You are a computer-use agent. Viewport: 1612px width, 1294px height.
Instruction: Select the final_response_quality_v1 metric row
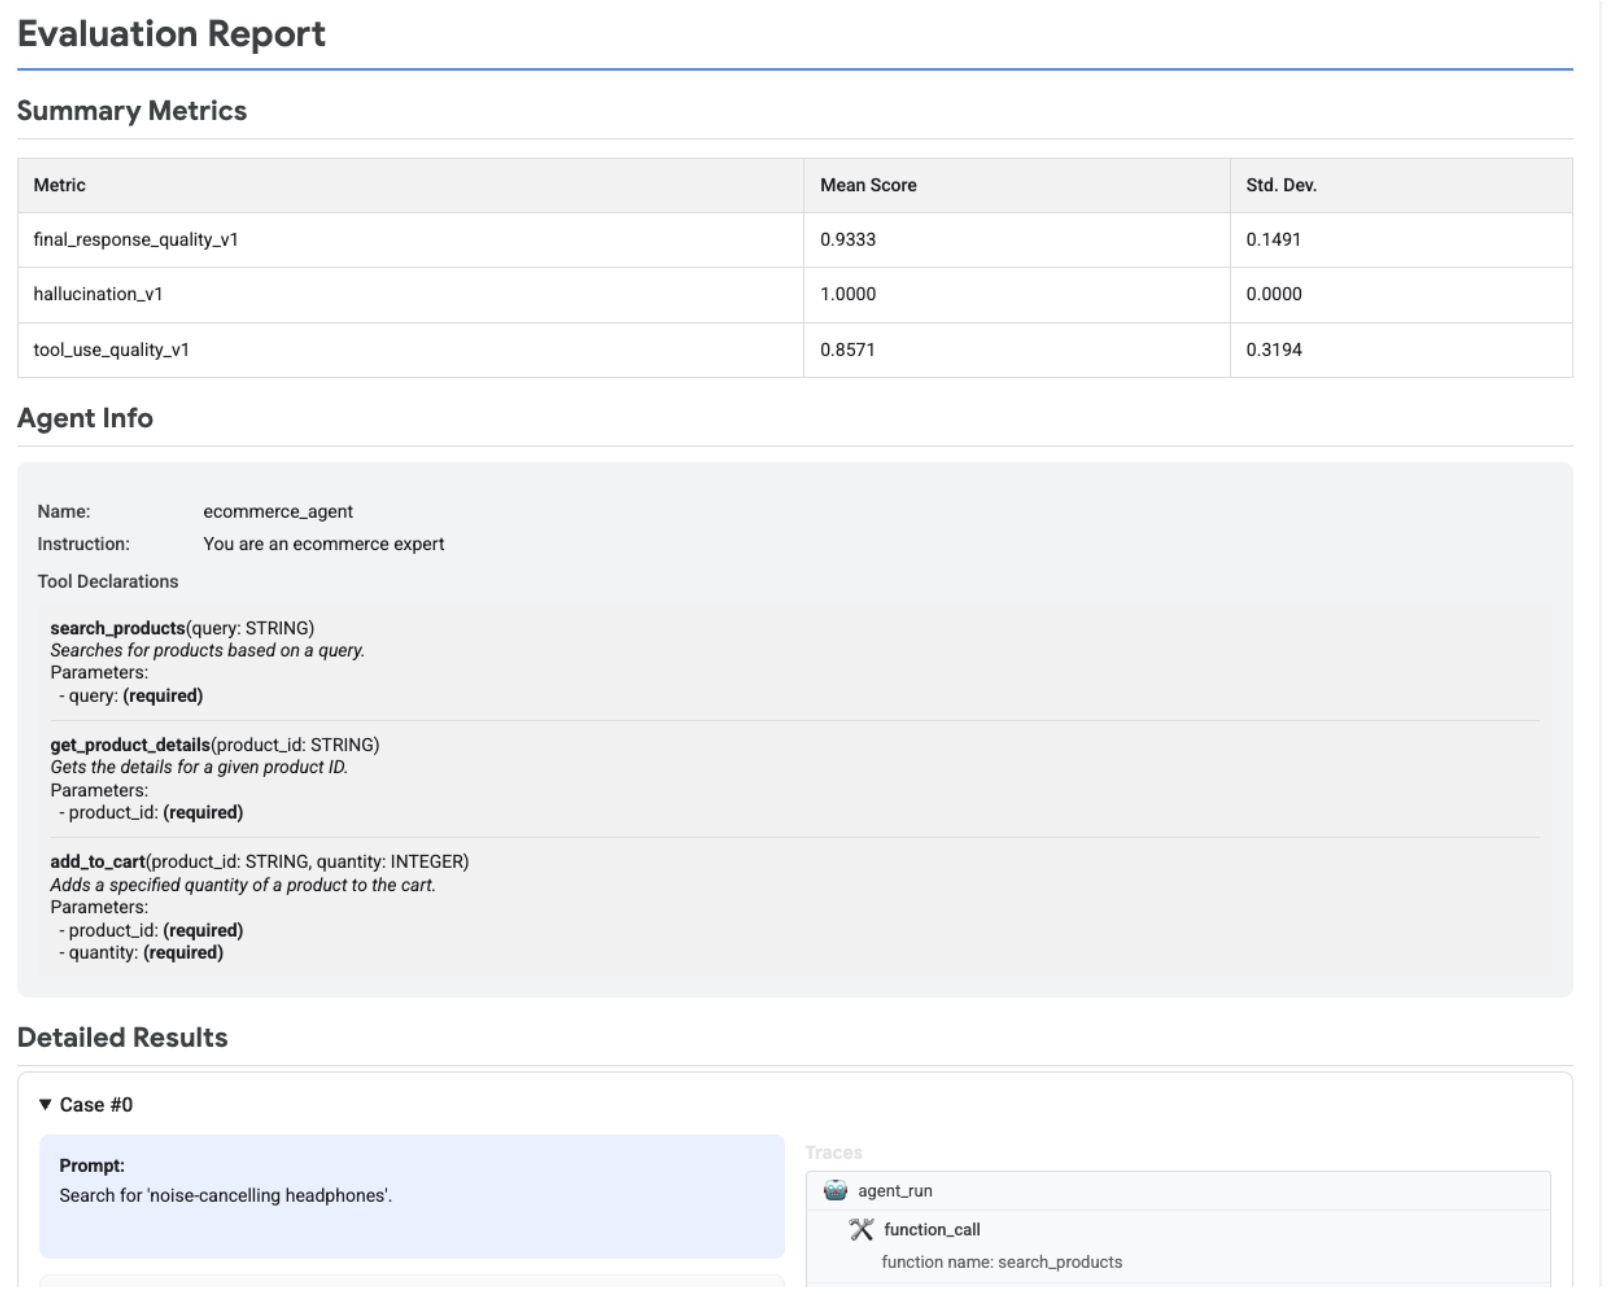pos(400,239)
